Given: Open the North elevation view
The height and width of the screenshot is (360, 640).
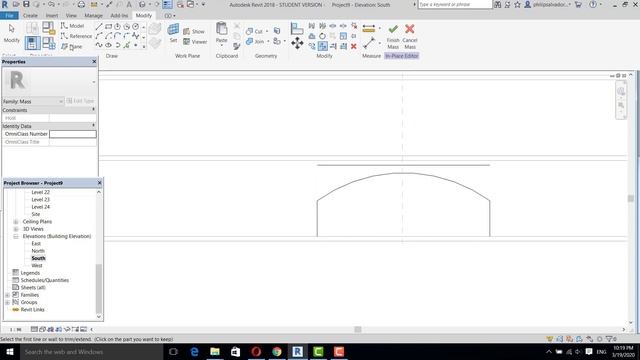Looking at the screenshot, I should click(x=38, y=251).
